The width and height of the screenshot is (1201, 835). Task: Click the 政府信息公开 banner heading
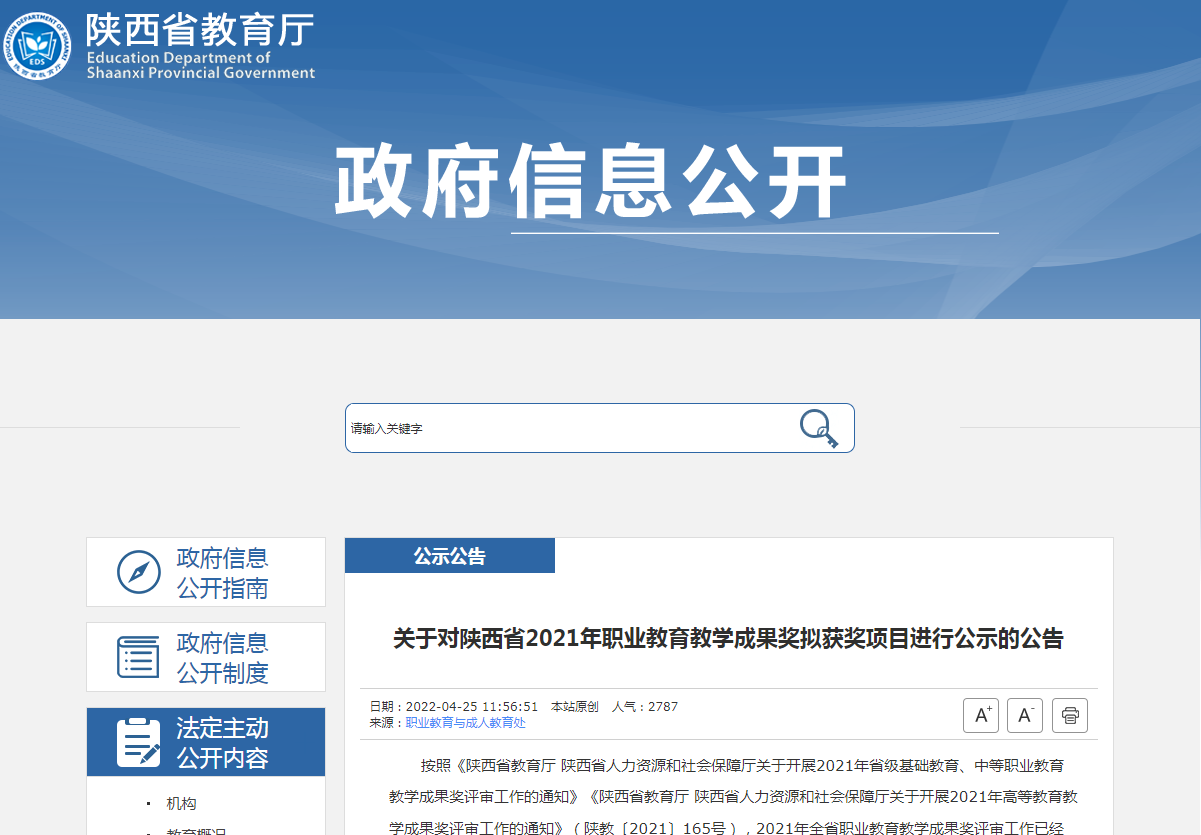point(590,183)
